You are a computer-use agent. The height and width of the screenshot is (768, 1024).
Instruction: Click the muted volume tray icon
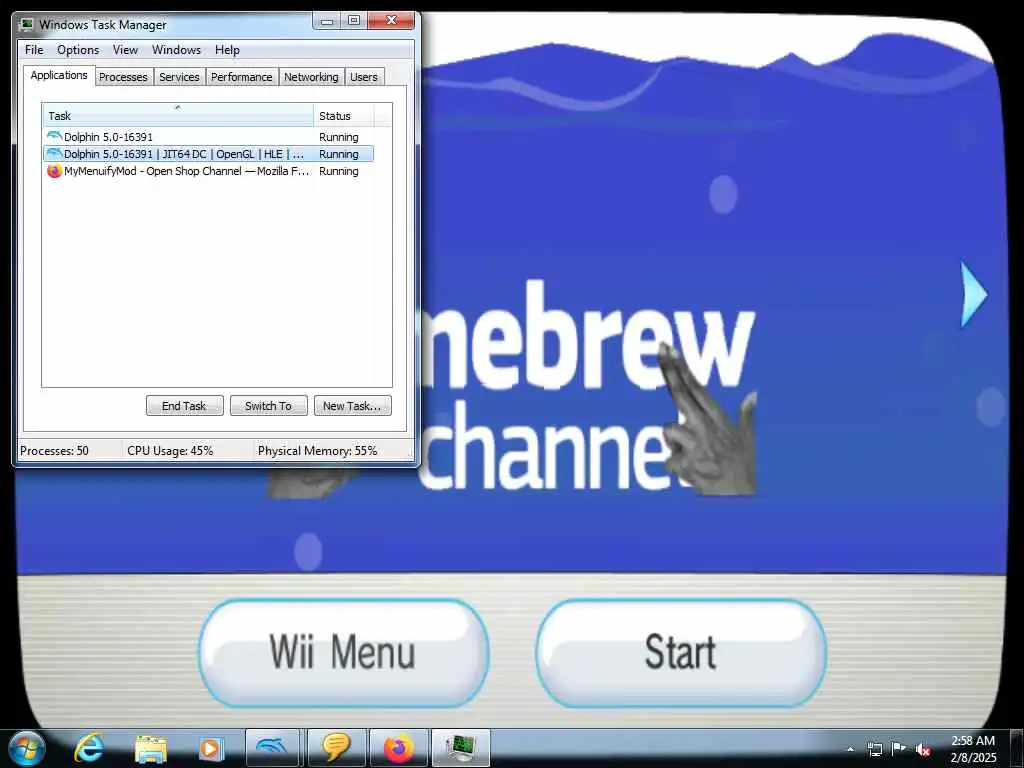[x=923, y=750]
